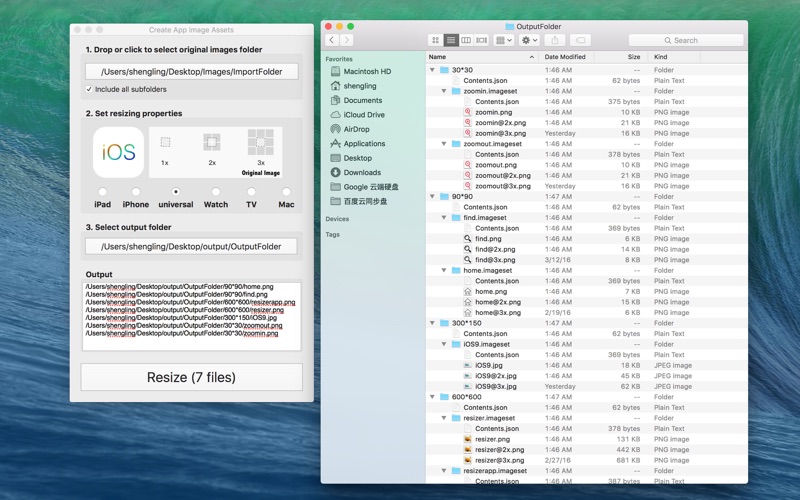Switch Finder to column view

[466, 40]
